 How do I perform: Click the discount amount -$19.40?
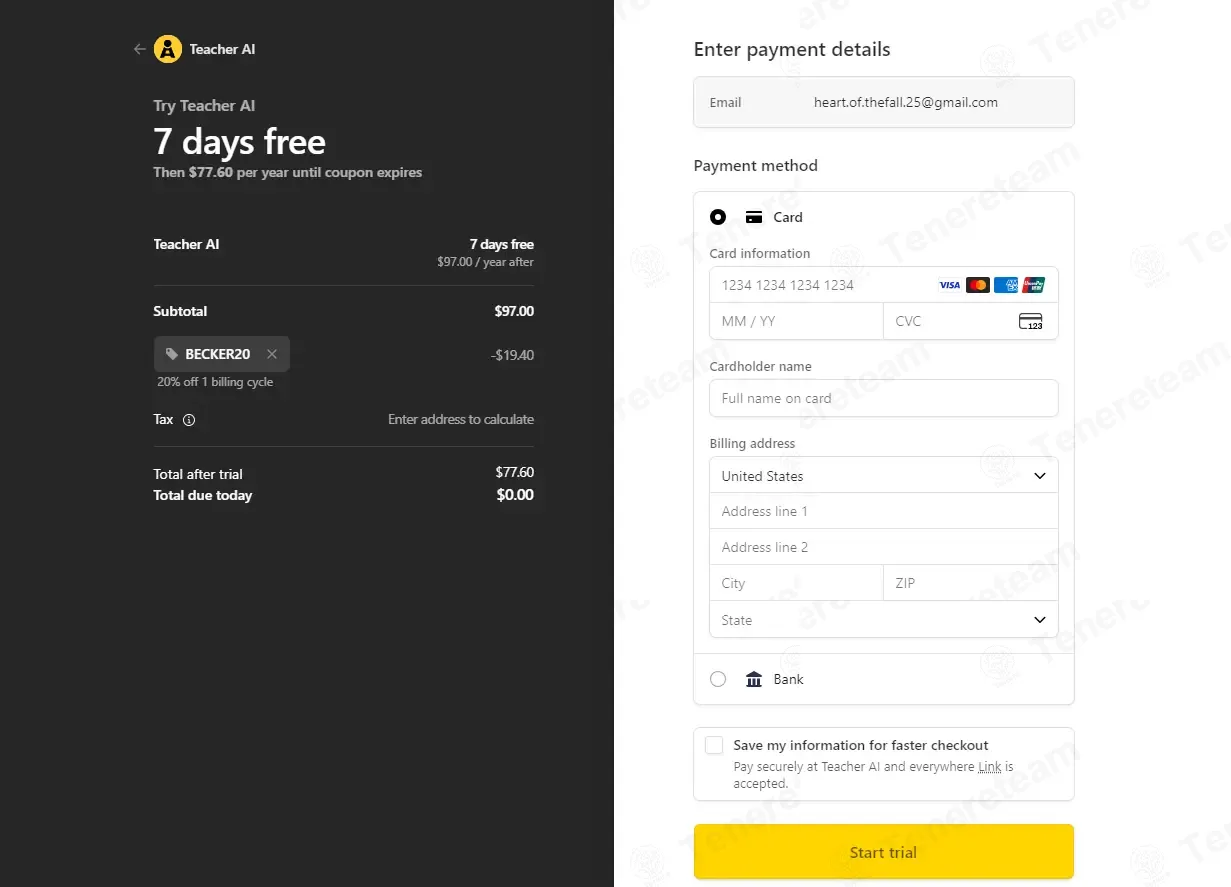[x=512, y=355]
